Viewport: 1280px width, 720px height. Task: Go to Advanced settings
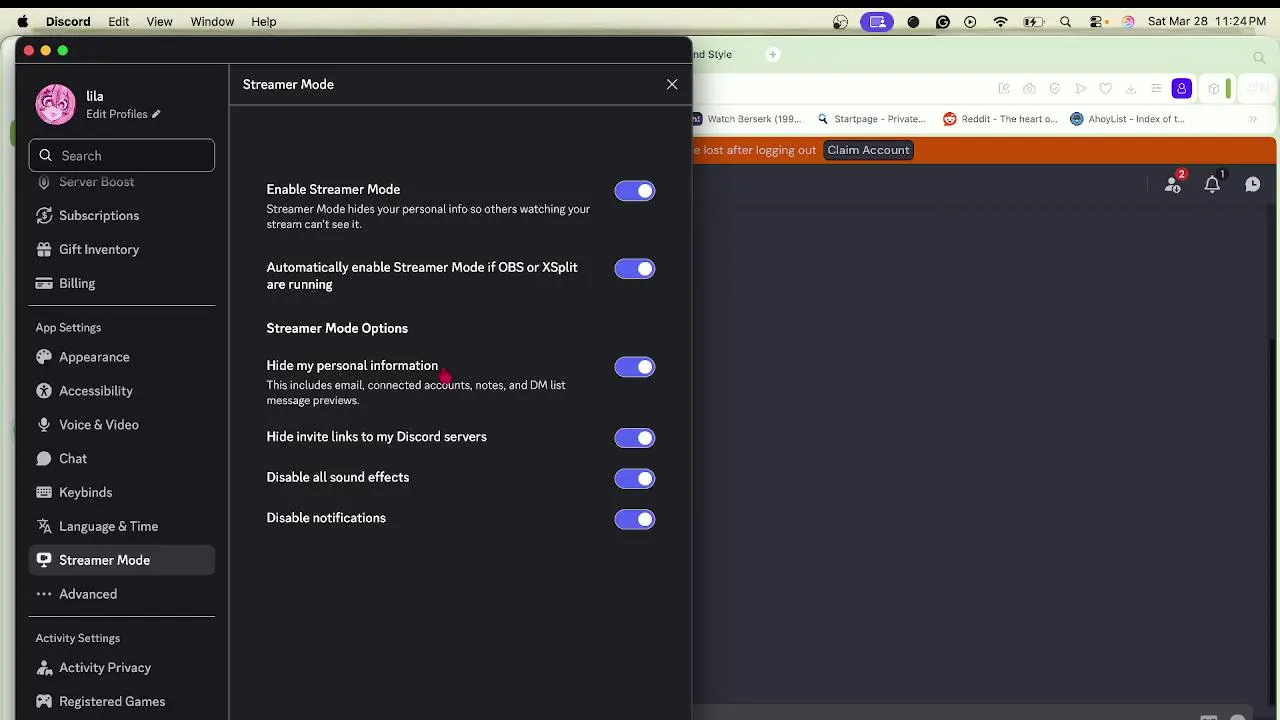[122, 595]
